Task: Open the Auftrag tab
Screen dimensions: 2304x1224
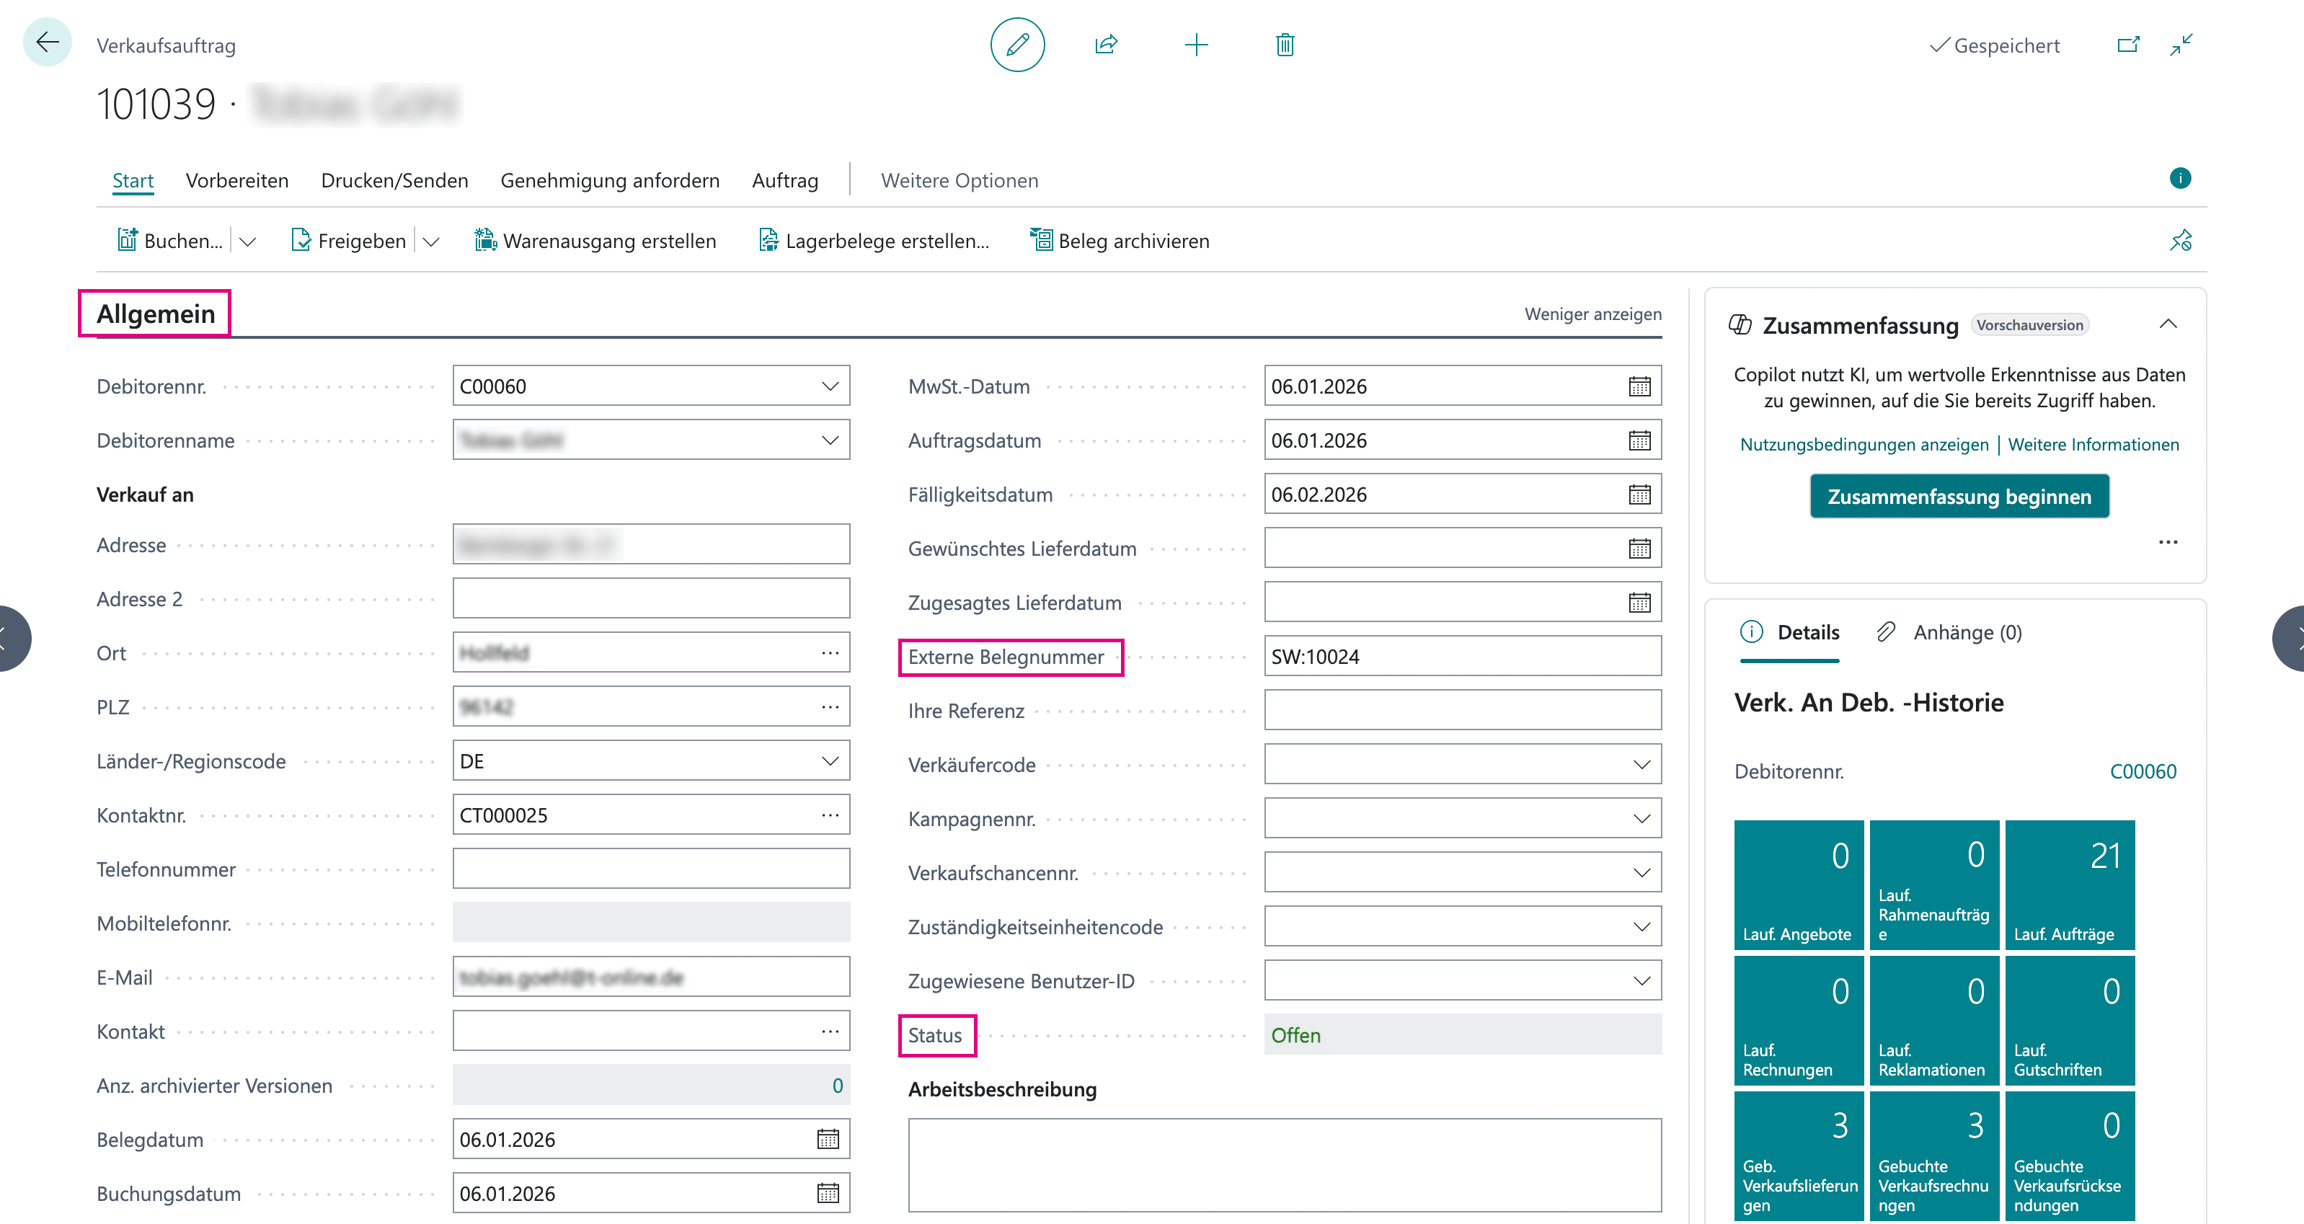Action: tap(785, 180)
